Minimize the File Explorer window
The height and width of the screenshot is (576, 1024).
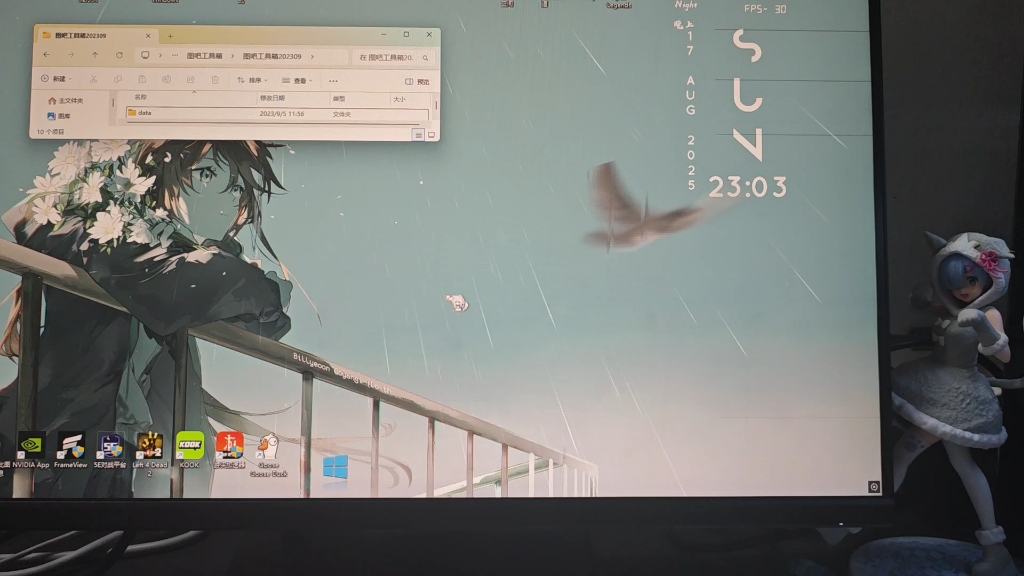point(383,34)
